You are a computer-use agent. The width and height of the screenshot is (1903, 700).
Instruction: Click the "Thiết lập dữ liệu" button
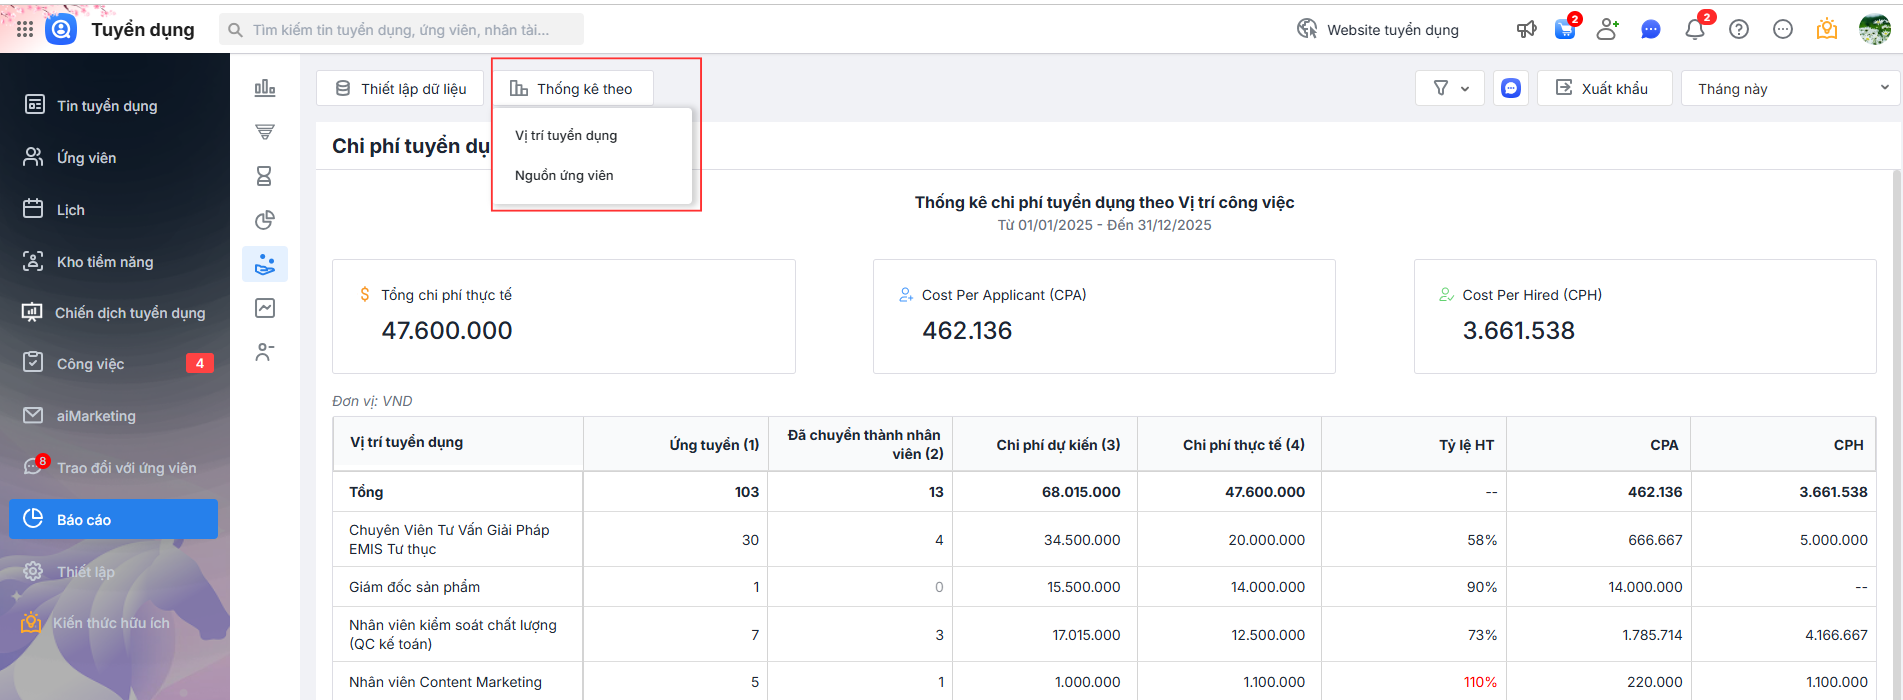coord(401,89)
